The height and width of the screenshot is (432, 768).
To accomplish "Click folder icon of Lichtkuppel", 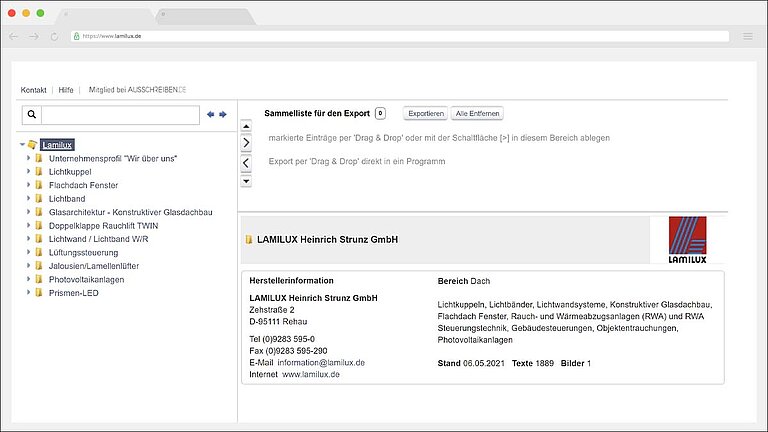I will tap(39, 171).
